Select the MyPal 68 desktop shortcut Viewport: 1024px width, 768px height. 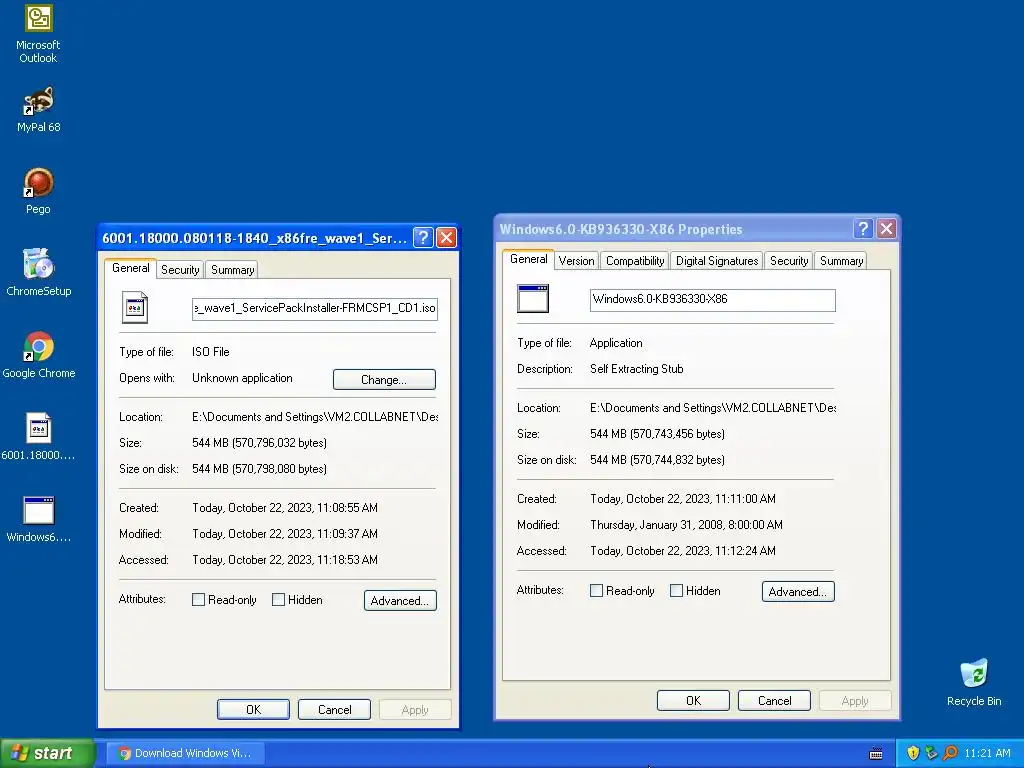coord(38,110)
